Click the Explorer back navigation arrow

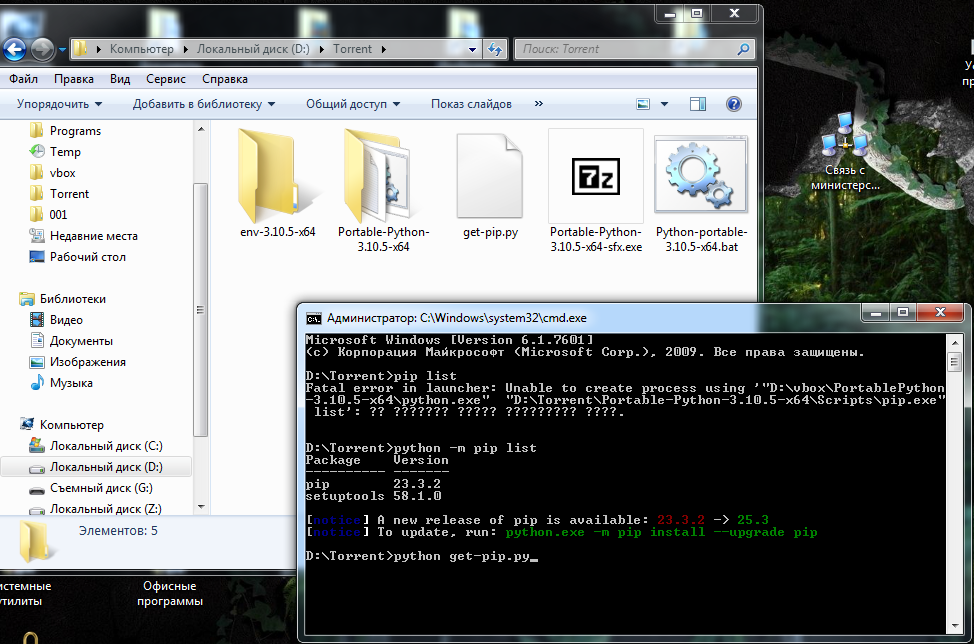point(14,49)
